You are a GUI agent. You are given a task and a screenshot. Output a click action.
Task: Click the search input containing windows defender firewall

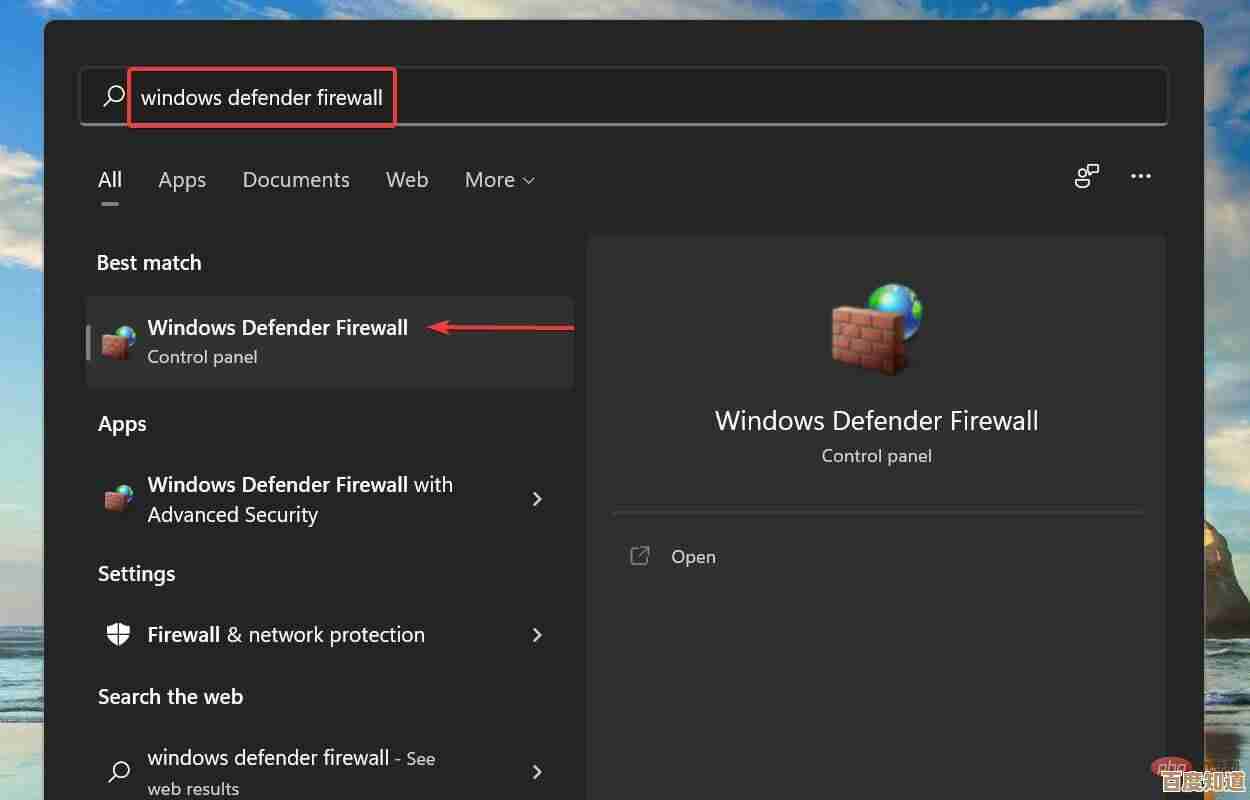click(x=262, y=97)
